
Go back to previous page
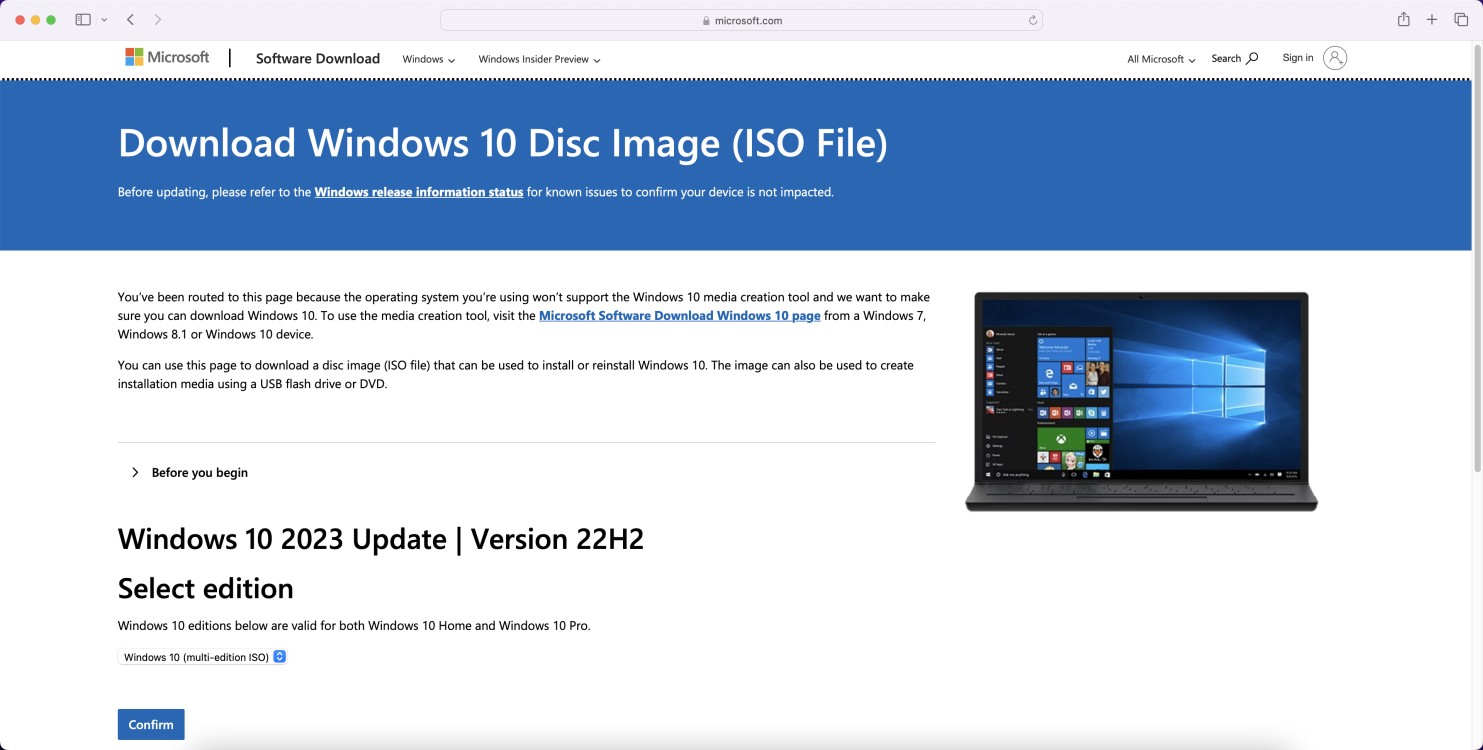point(131,20)
